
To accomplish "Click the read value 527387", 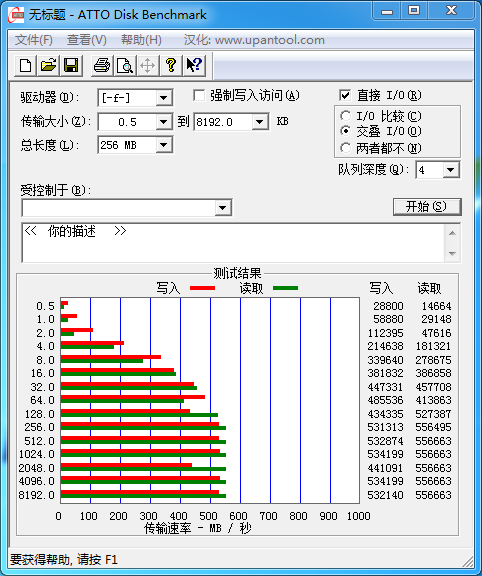I will point(433,414).
